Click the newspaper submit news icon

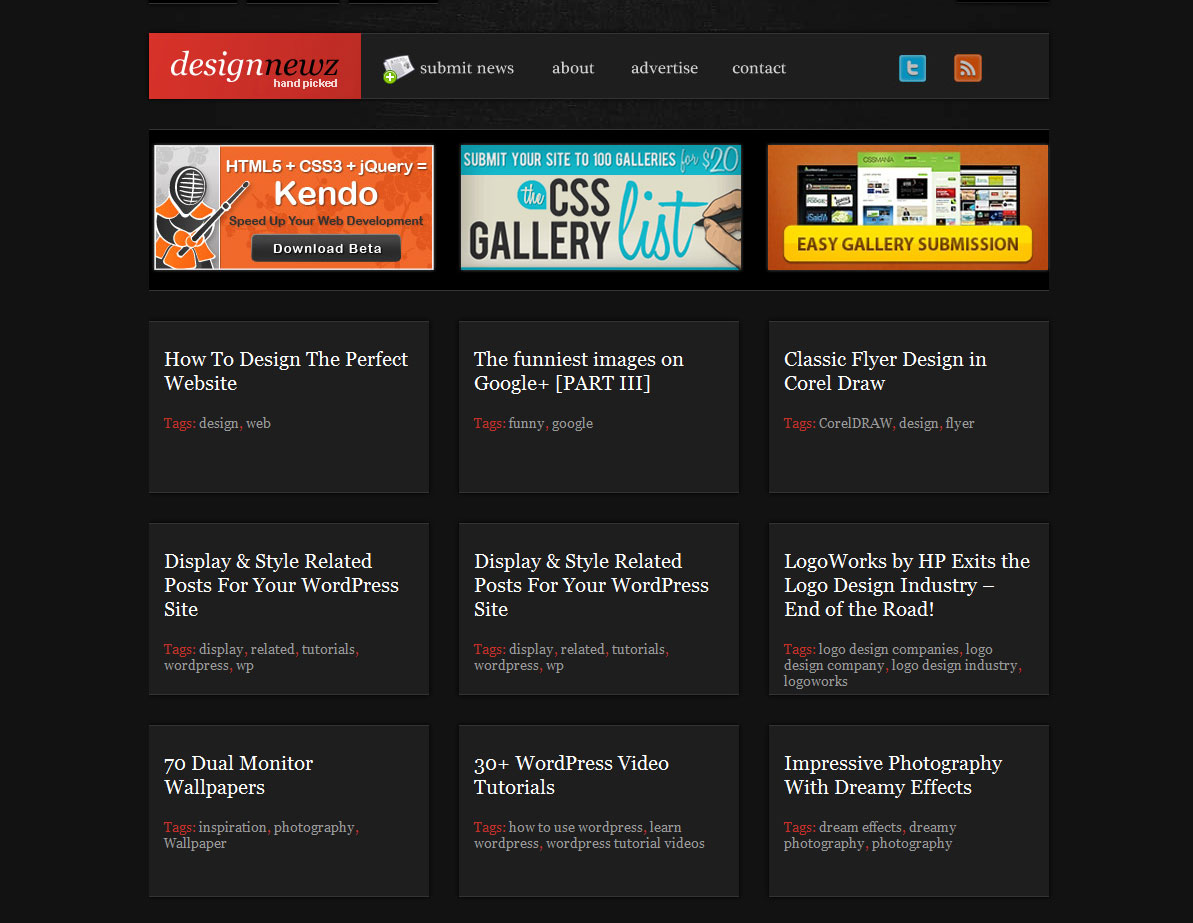coord(397,68)
